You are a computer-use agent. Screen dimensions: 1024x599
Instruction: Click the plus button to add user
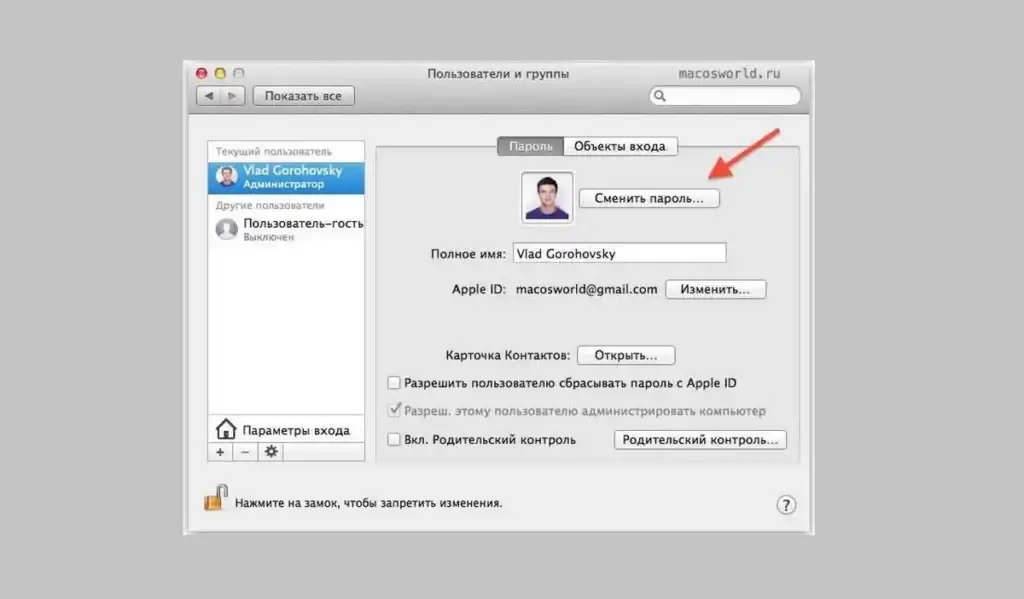click(220, 452)
